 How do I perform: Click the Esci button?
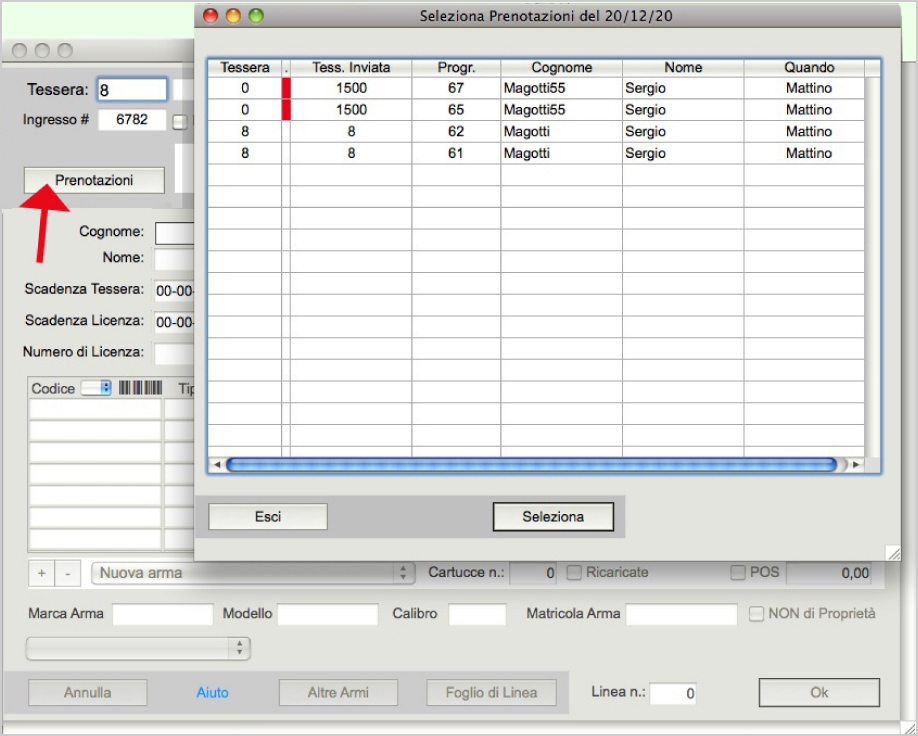(x=267, y=517)
